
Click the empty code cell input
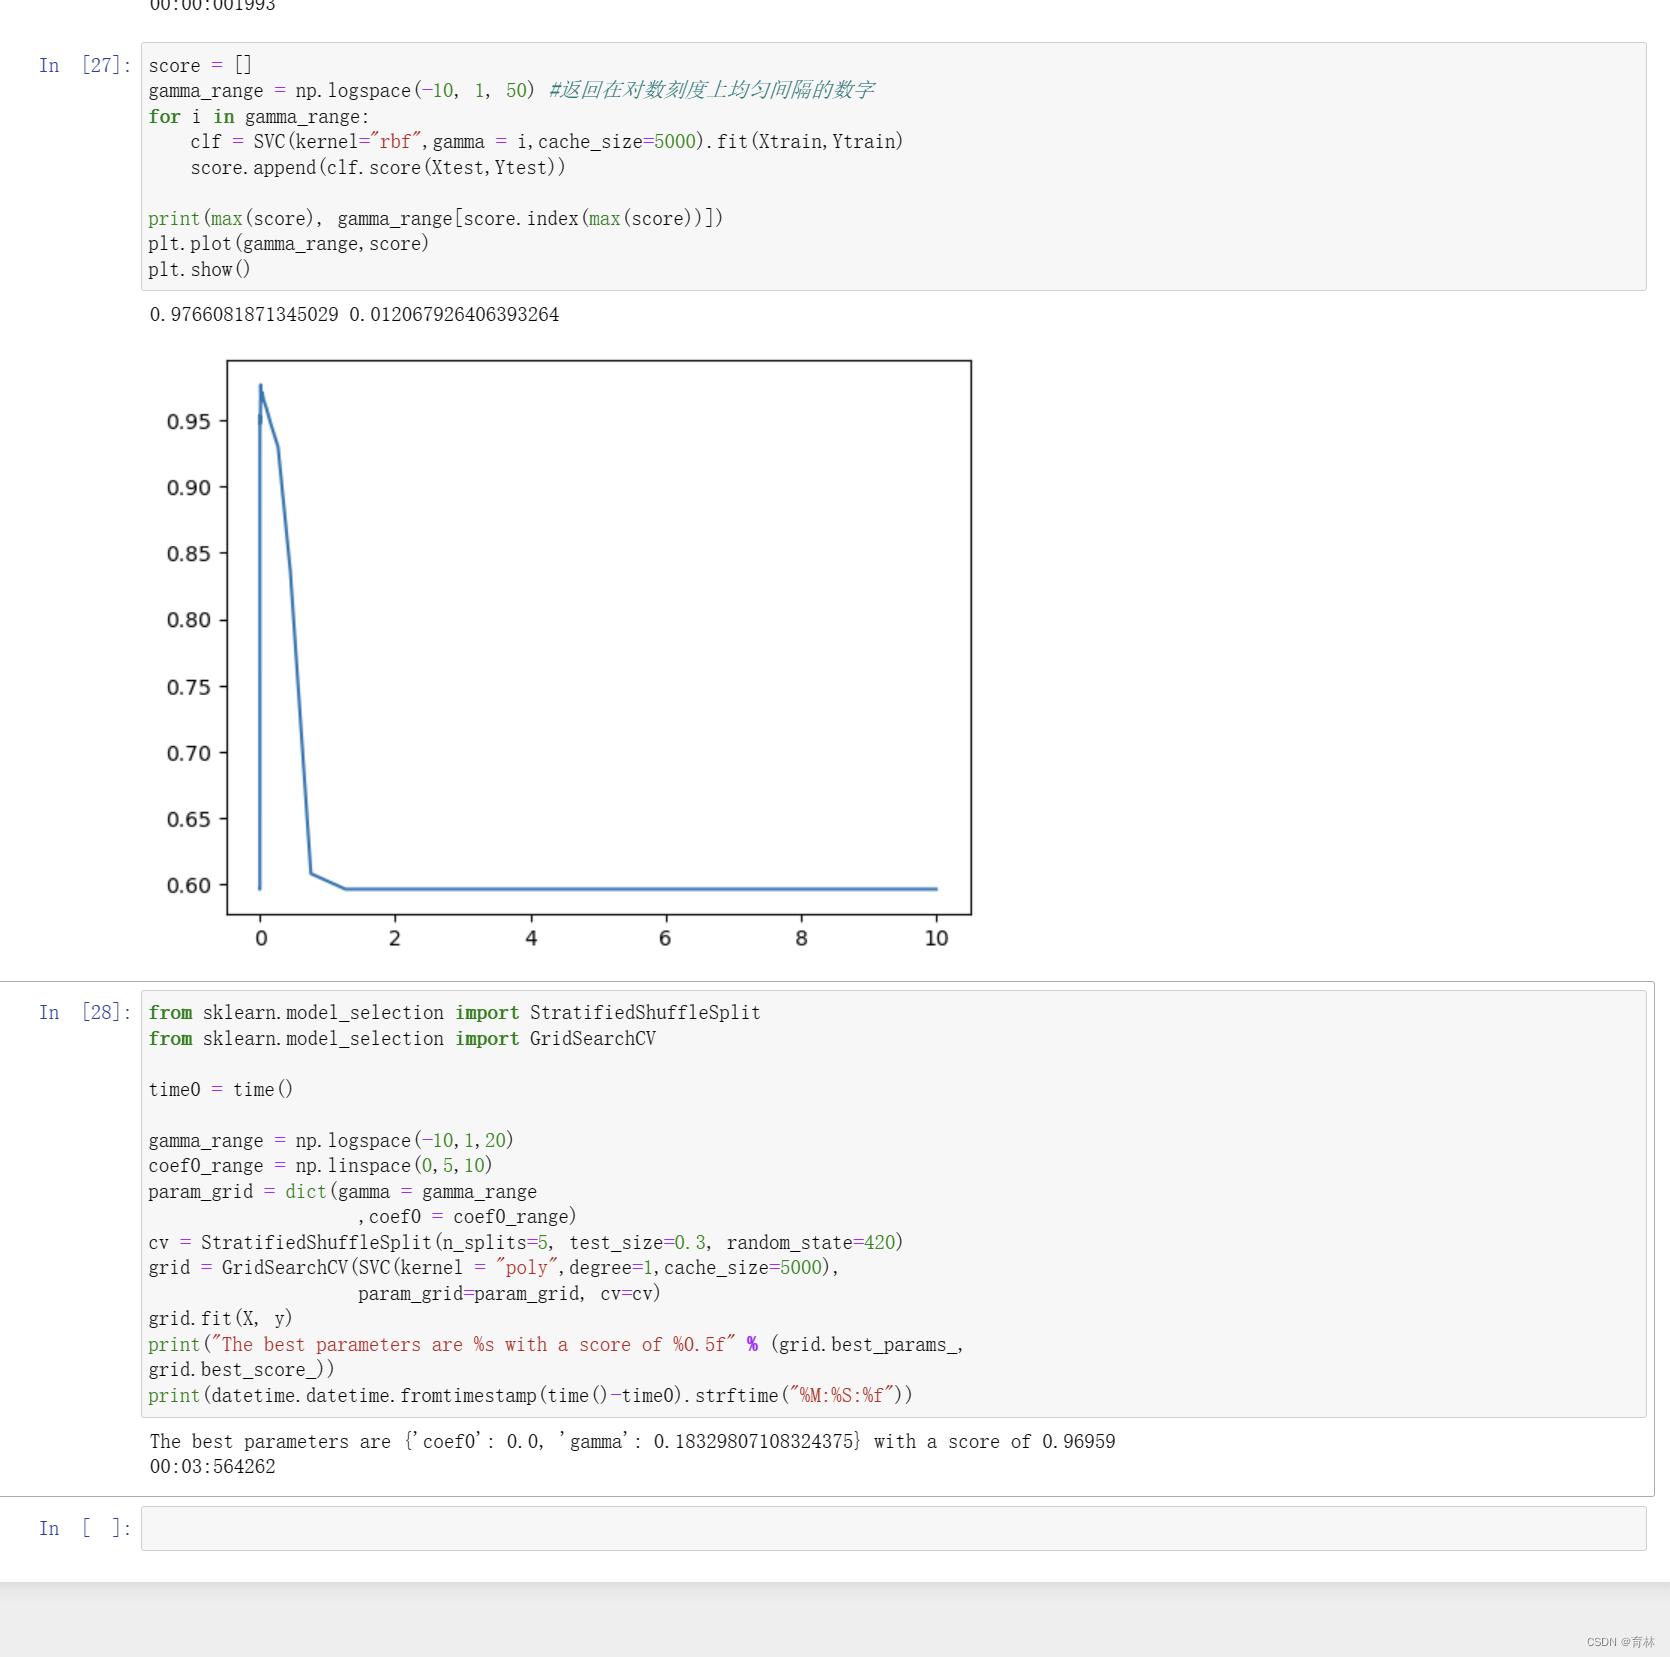coord(893,1528)
